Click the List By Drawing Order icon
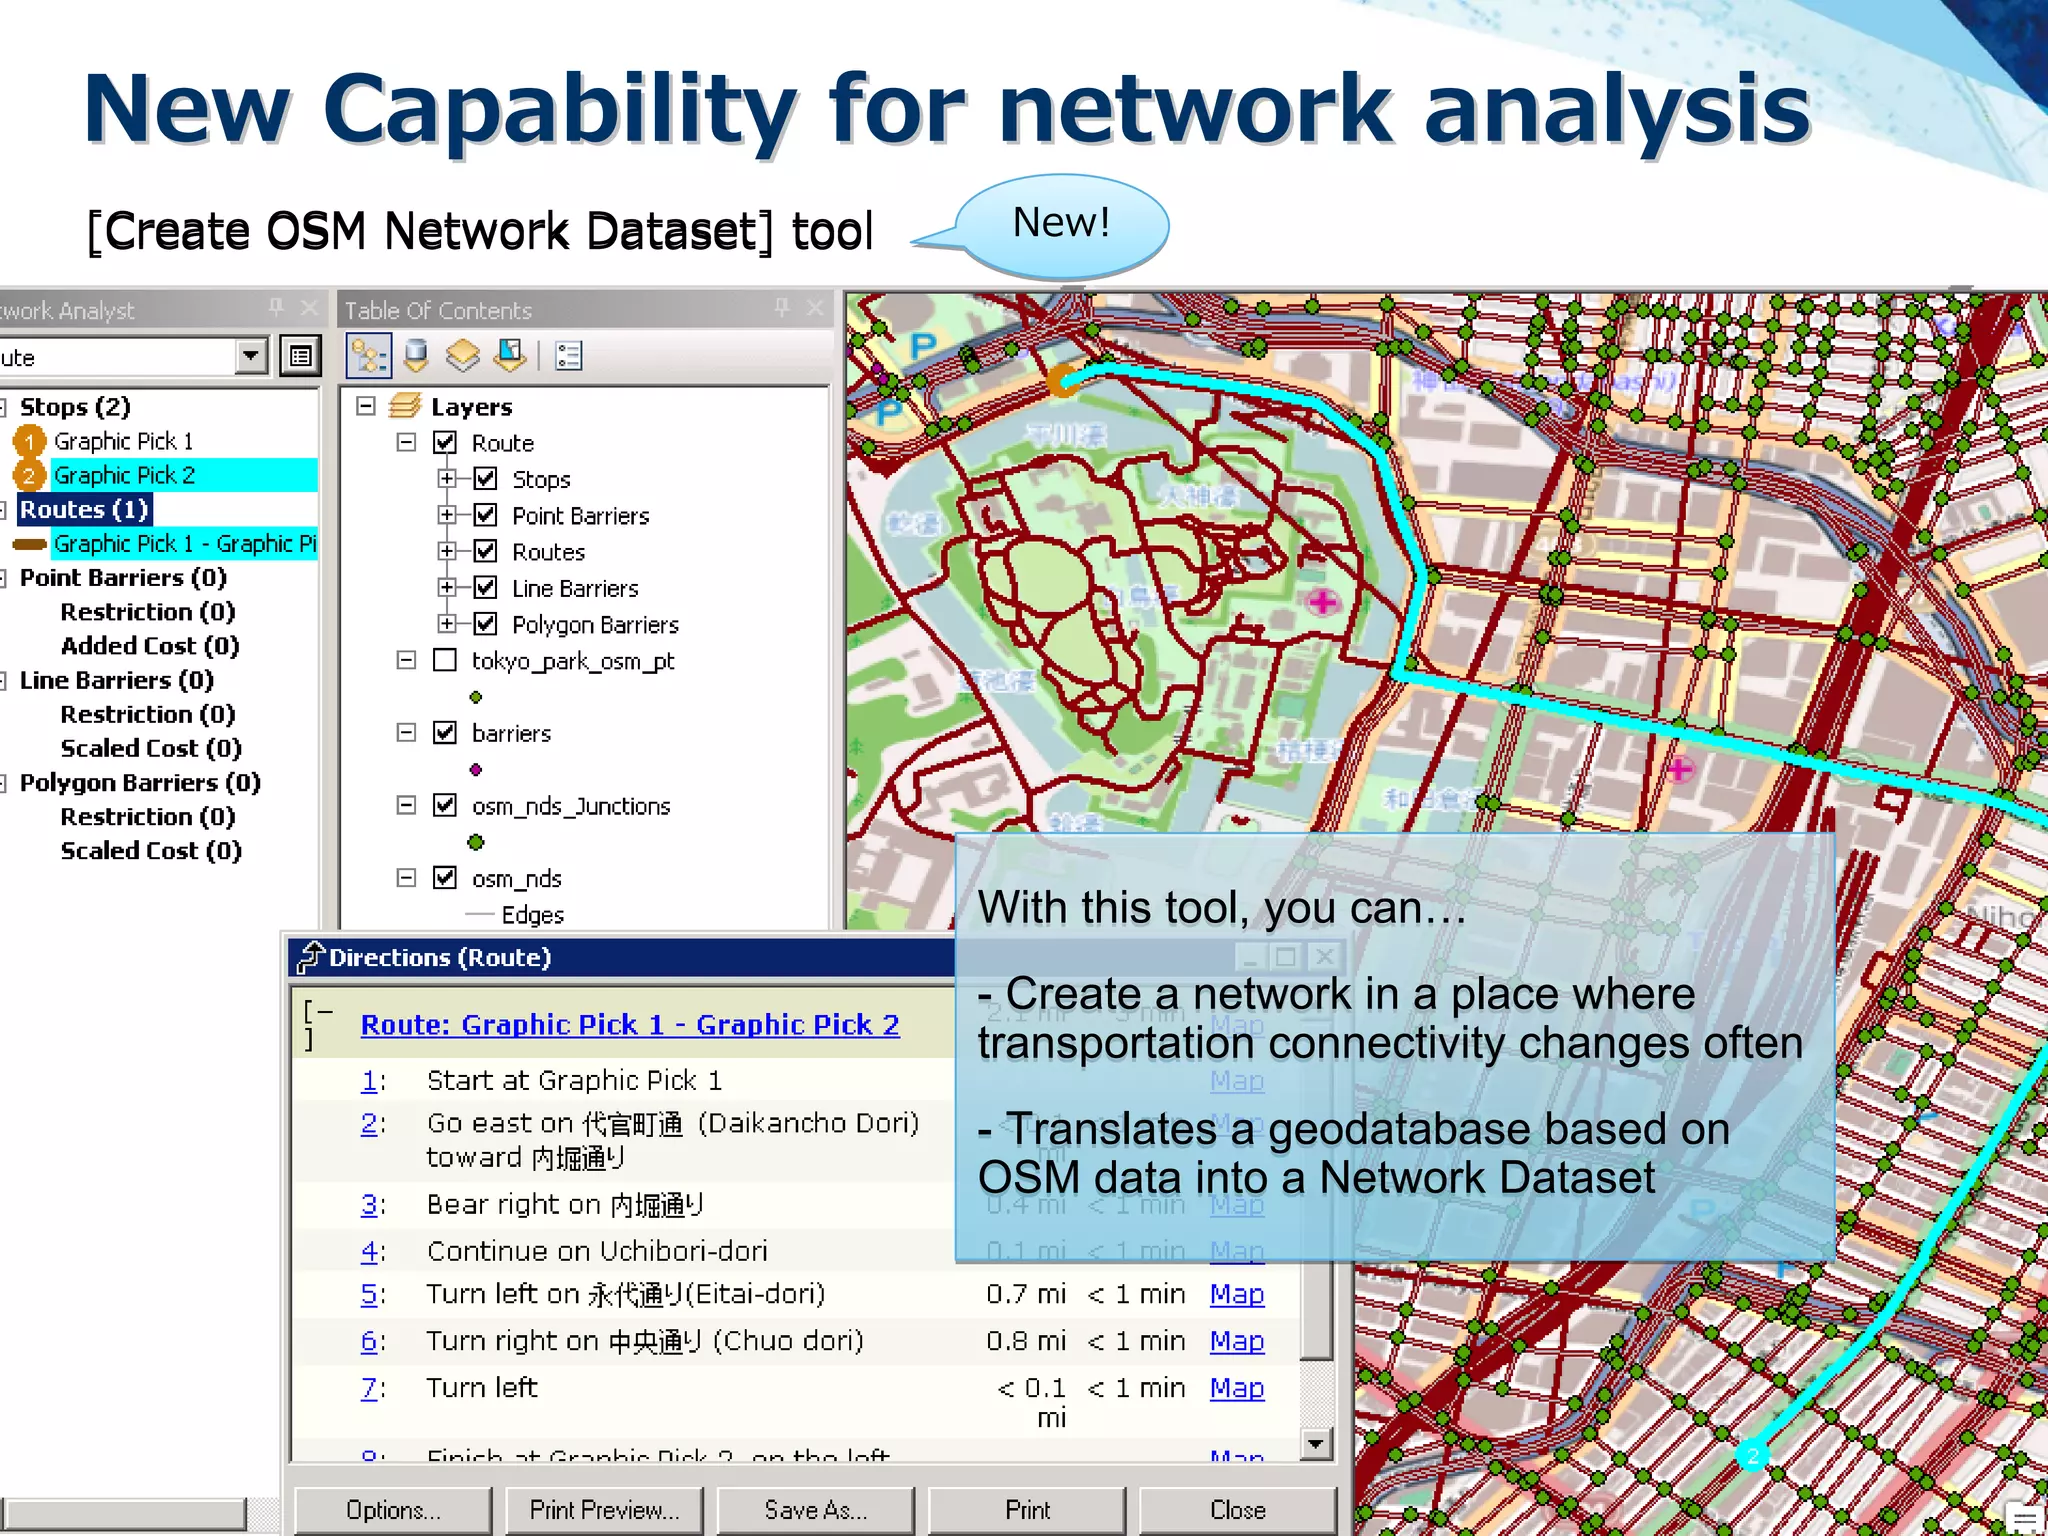Viewport: 2048px width, 1536px height. [x=369, y=355]
